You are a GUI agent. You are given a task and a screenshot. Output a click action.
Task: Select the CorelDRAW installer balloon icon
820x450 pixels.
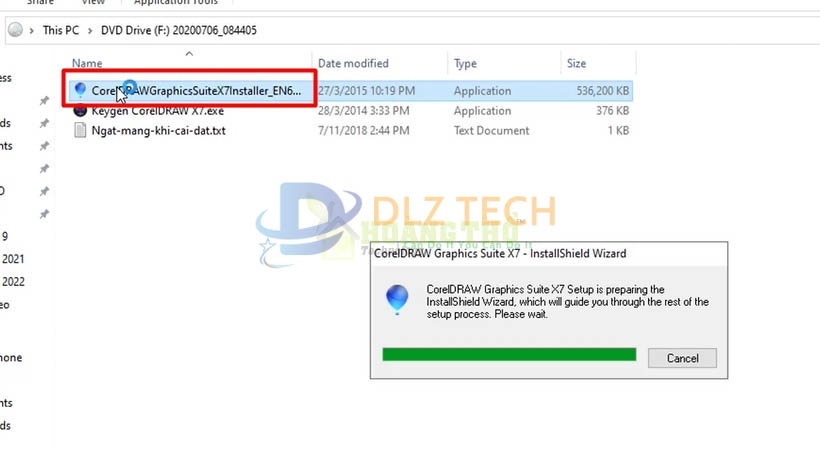coord(80,90)
